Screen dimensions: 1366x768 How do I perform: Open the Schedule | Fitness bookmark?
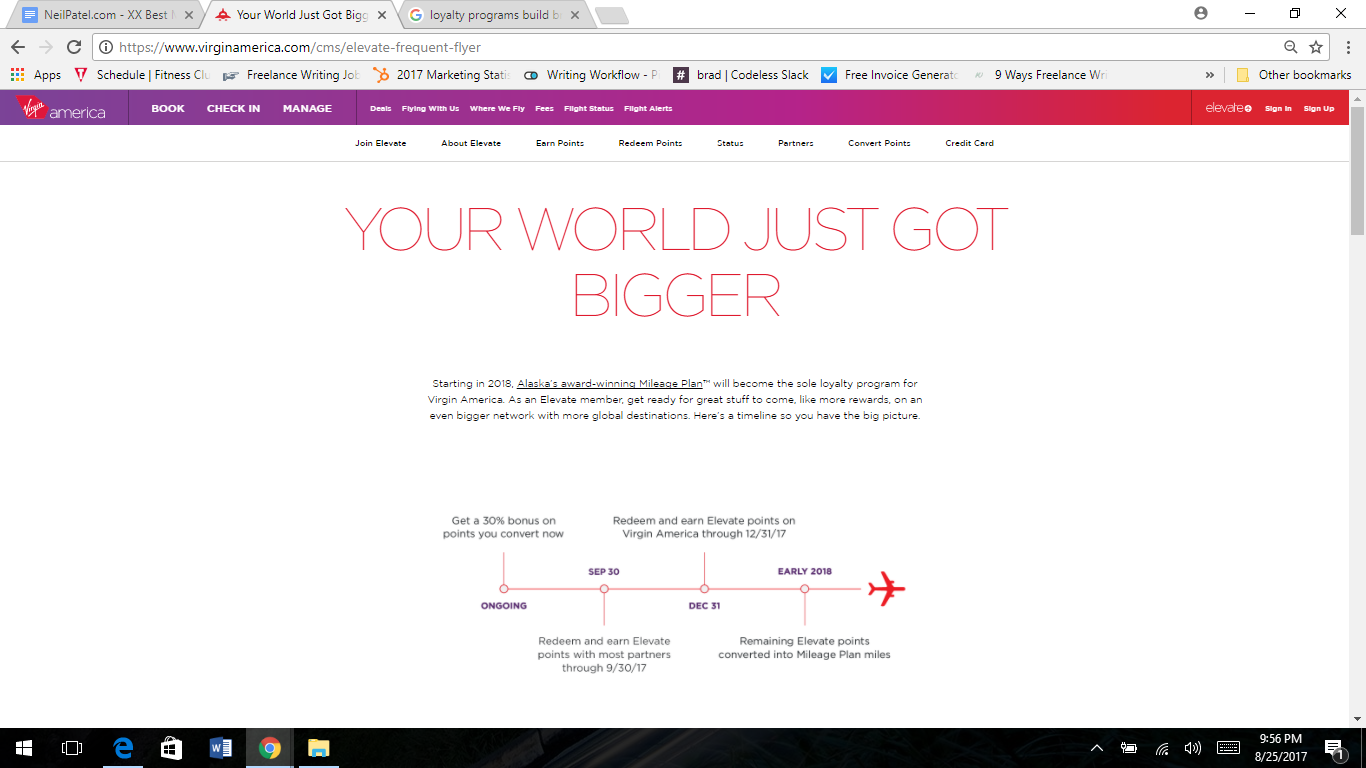[142, 75]
